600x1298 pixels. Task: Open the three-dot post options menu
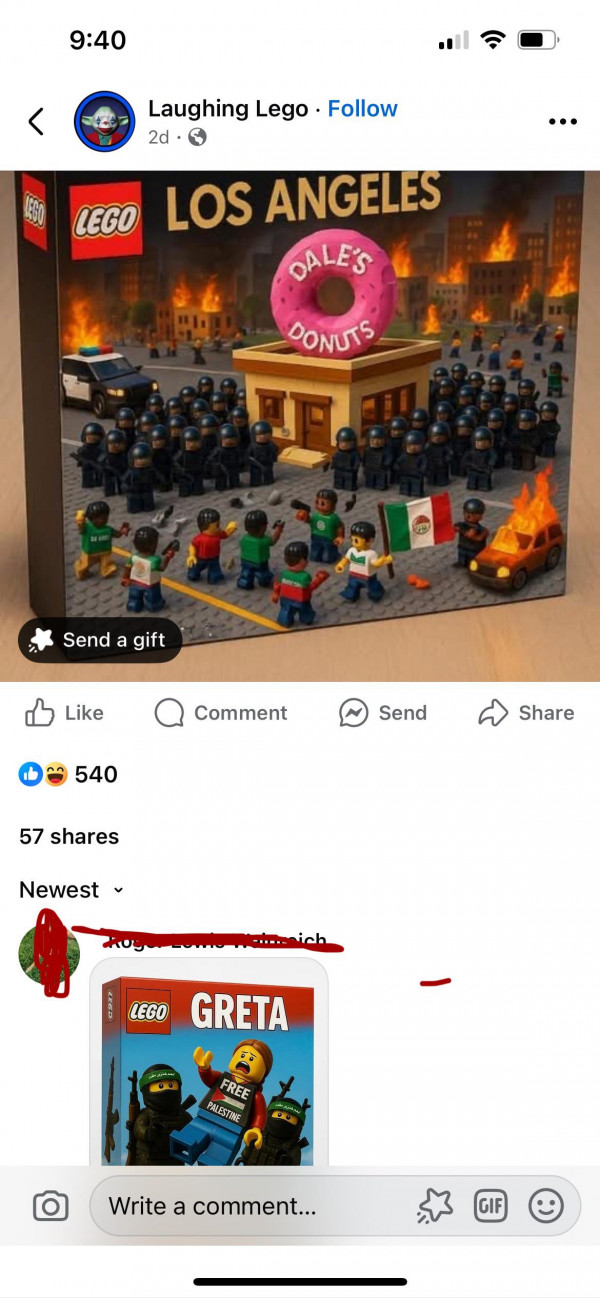point(563,122)
